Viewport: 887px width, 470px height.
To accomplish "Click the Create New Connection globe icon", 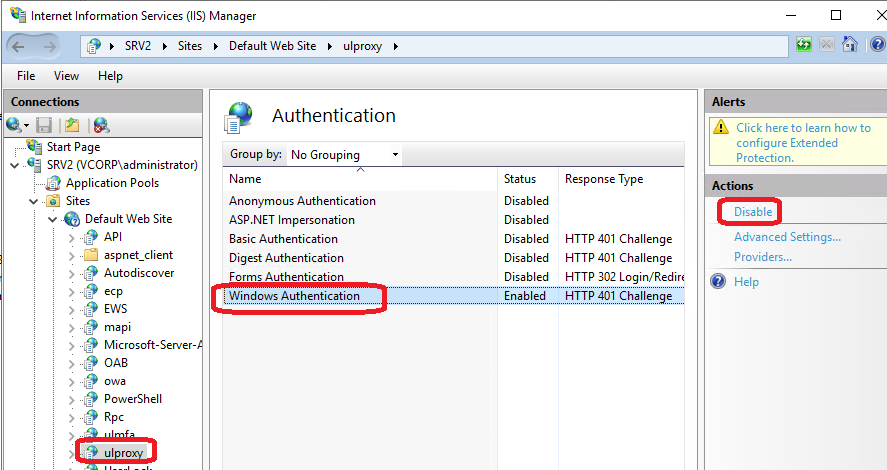I will [x=15, y=125].
